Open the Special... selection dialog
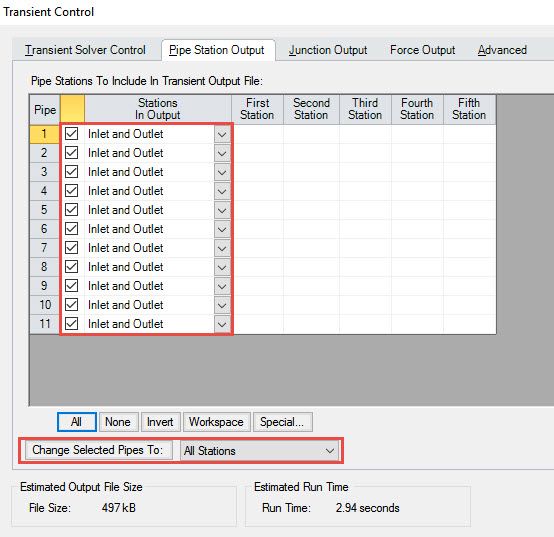This screenshot has width=554, height=537. 283,422
